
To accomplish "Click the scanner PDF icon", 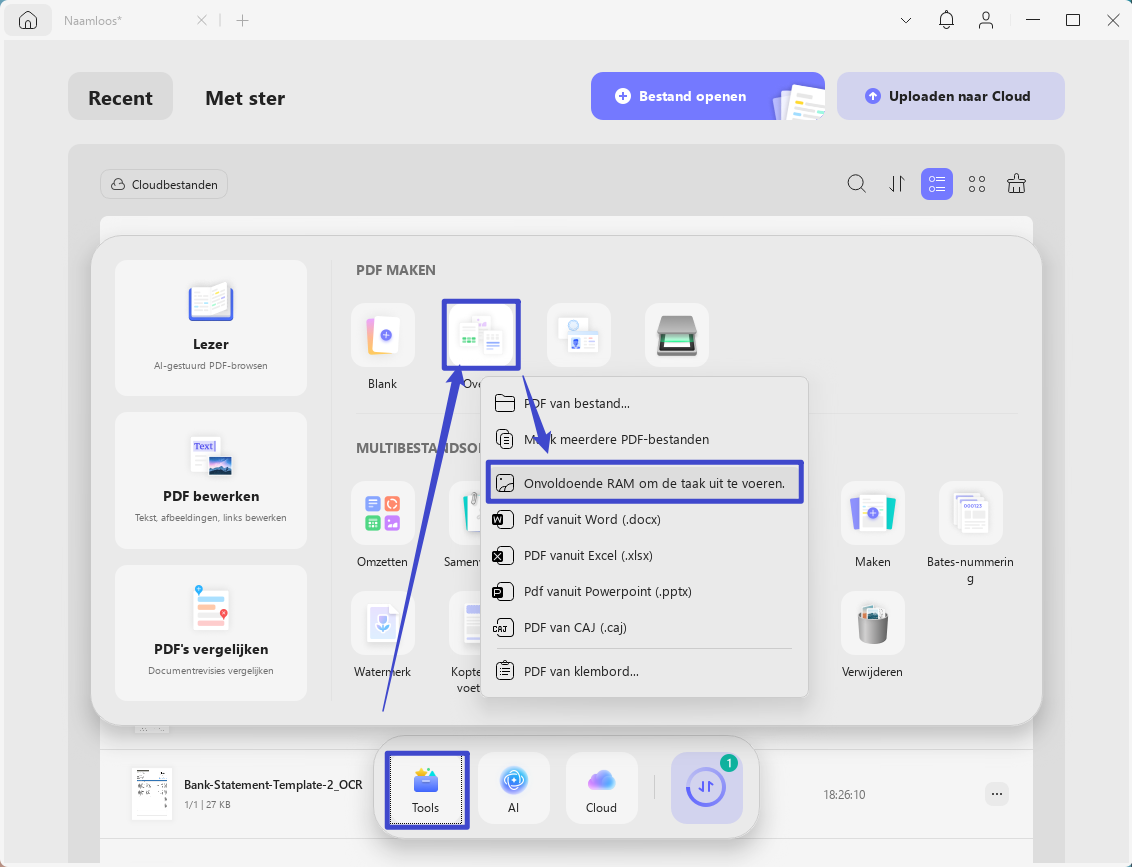I will click(676, 335).
